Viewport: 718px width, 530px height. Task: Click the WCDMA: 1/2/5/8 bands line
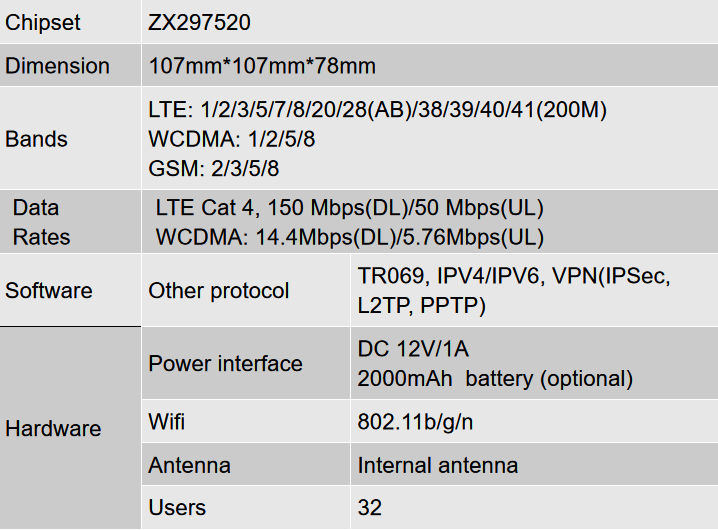232,139
